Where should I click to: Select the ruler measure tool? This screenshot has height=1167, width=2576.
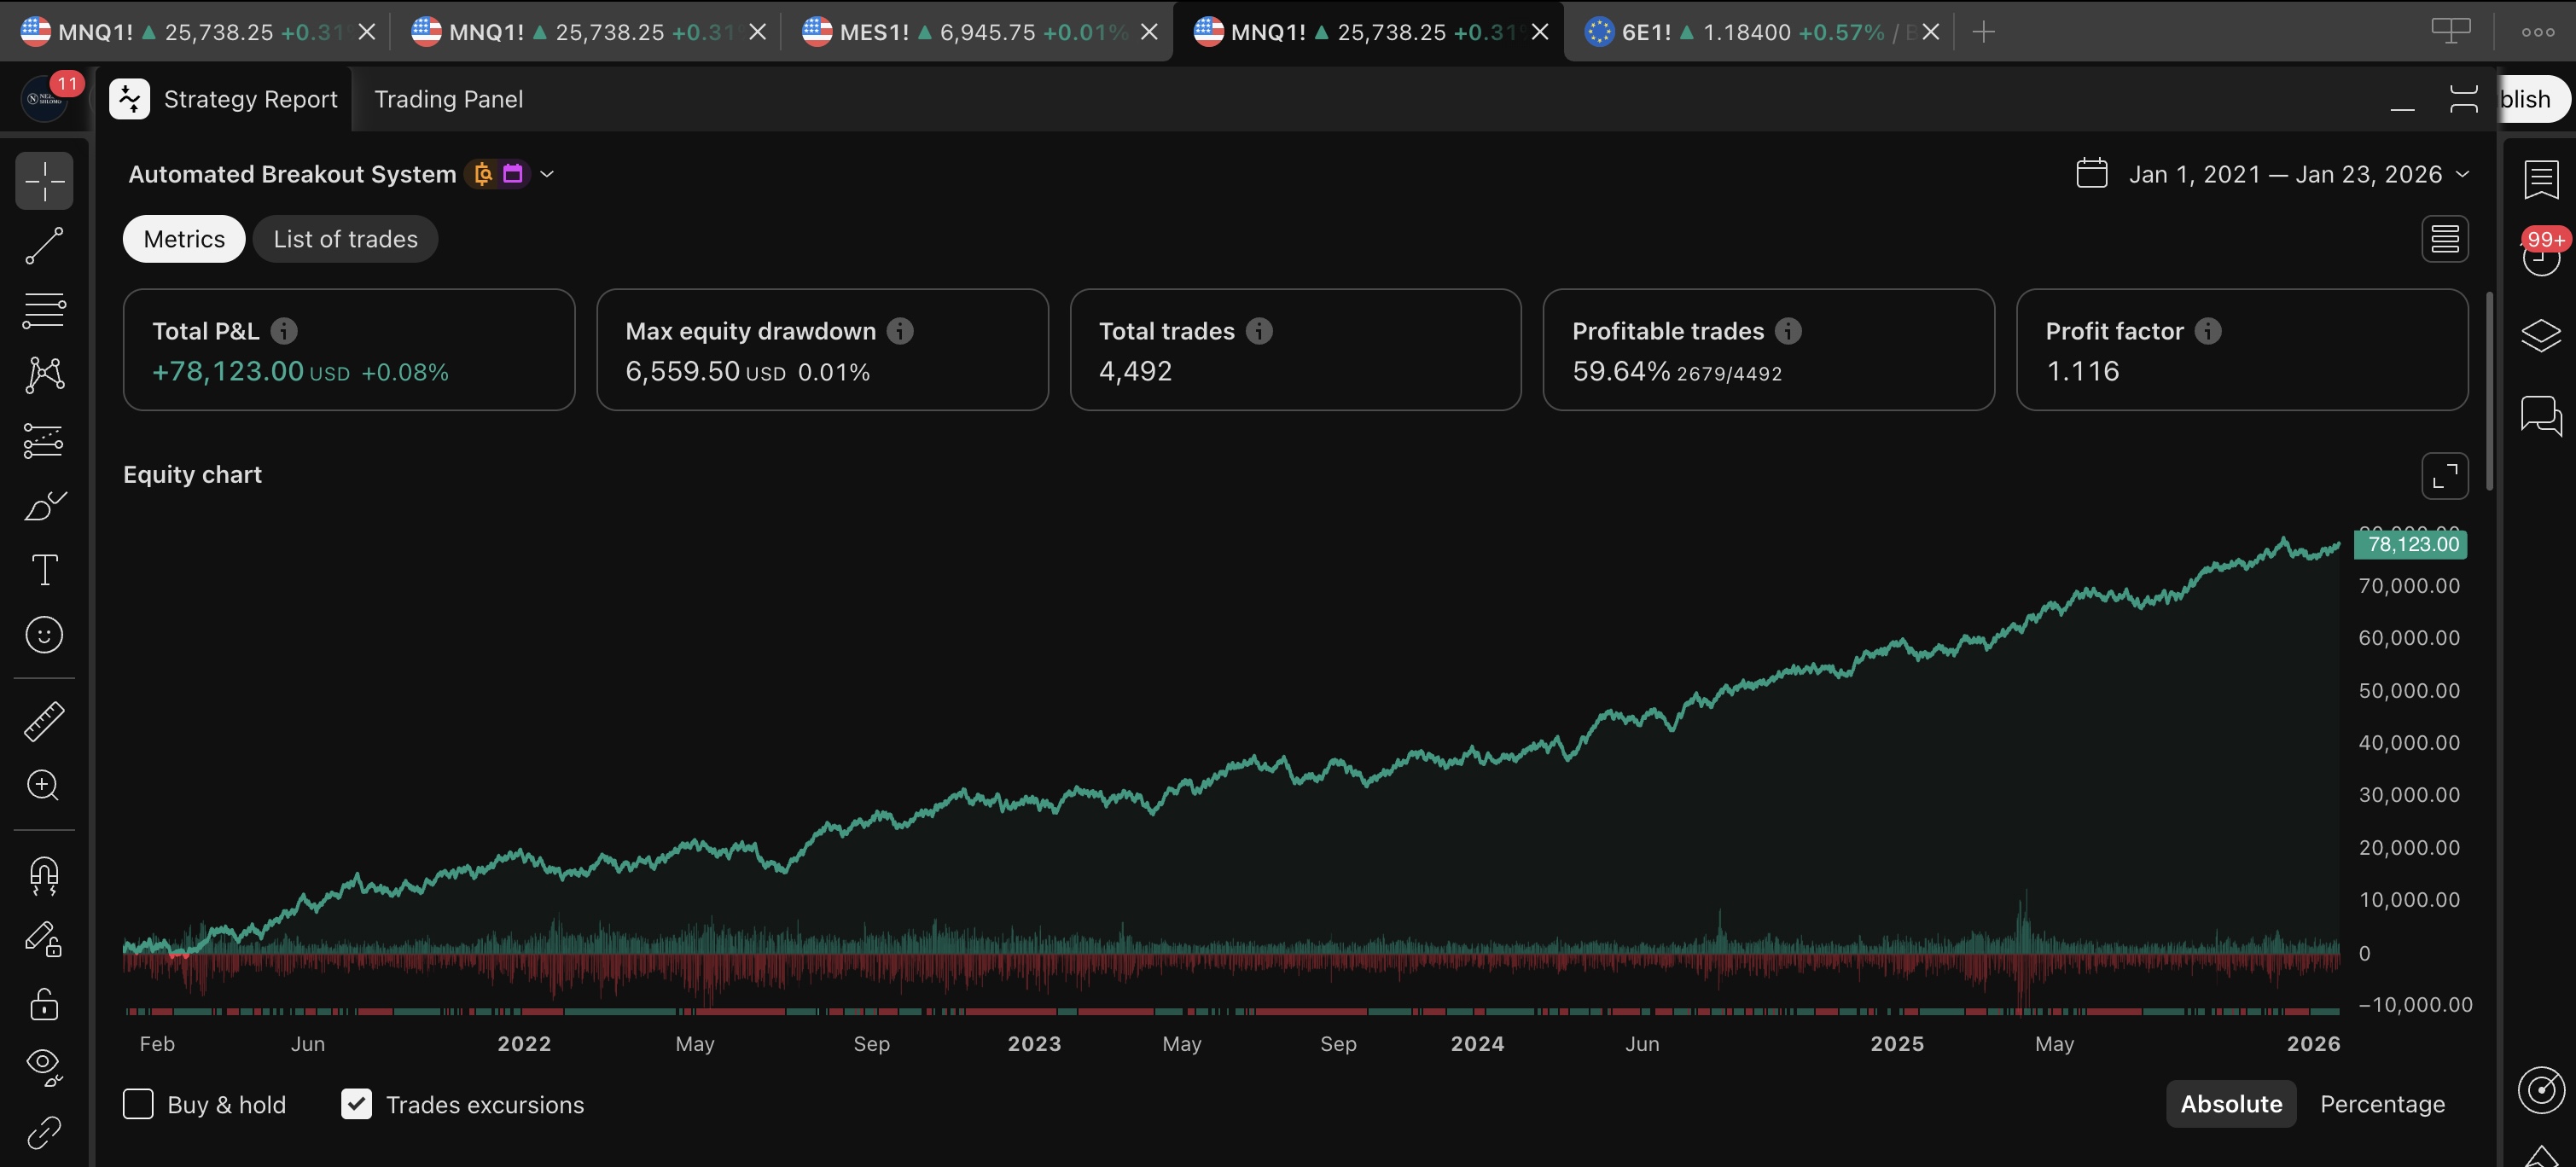(44, 721)
